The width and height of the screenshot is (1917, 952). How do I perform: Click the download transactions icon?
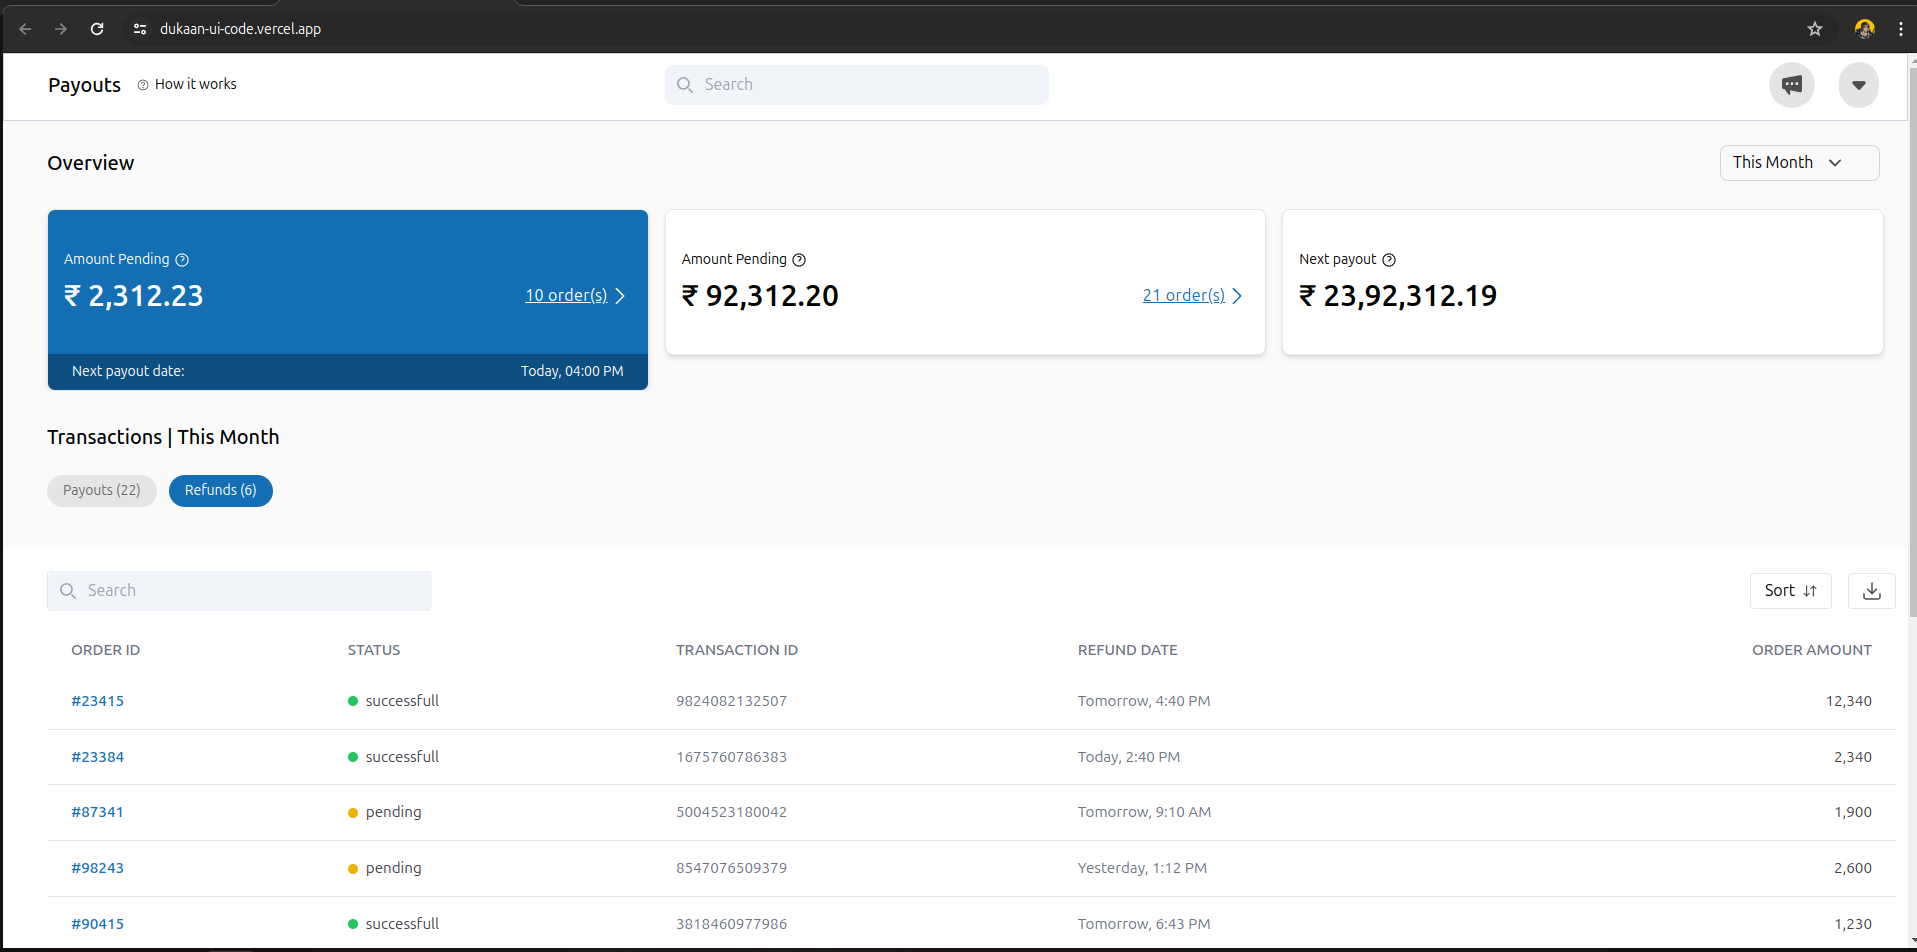1871,591
